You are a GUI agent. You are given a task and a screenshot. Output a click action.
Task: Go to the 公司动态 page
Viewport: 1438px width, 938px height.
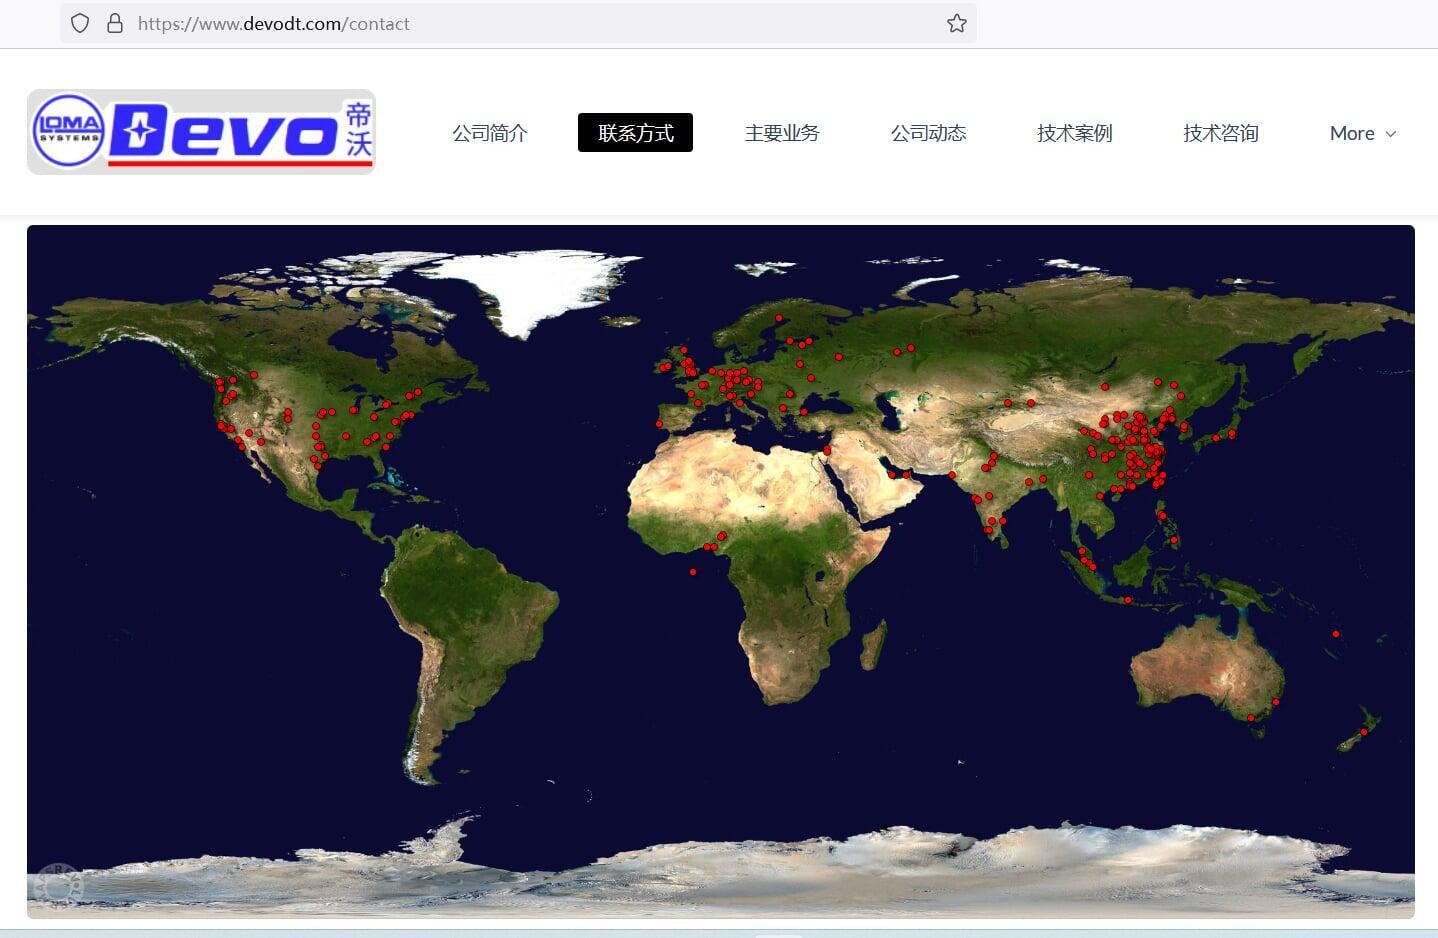coord(929,133)
